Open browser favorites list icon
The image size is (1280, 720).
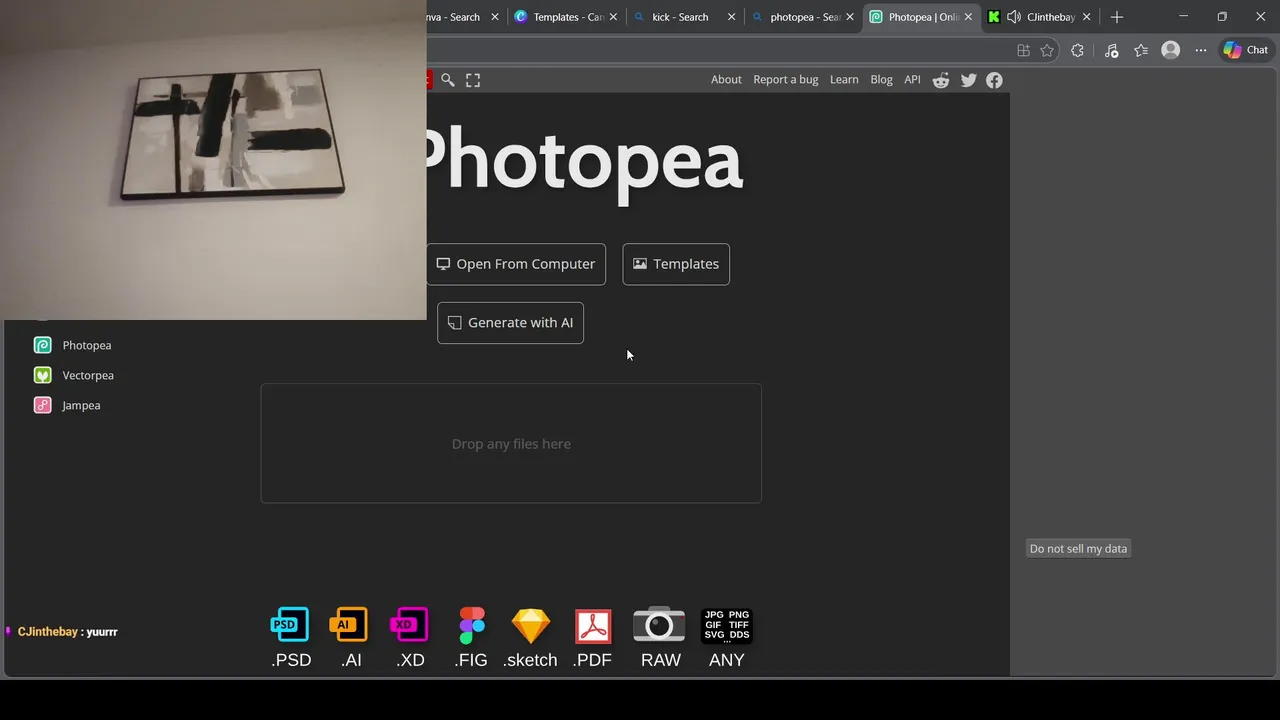pyautogui.click(x=1141, y=50)
